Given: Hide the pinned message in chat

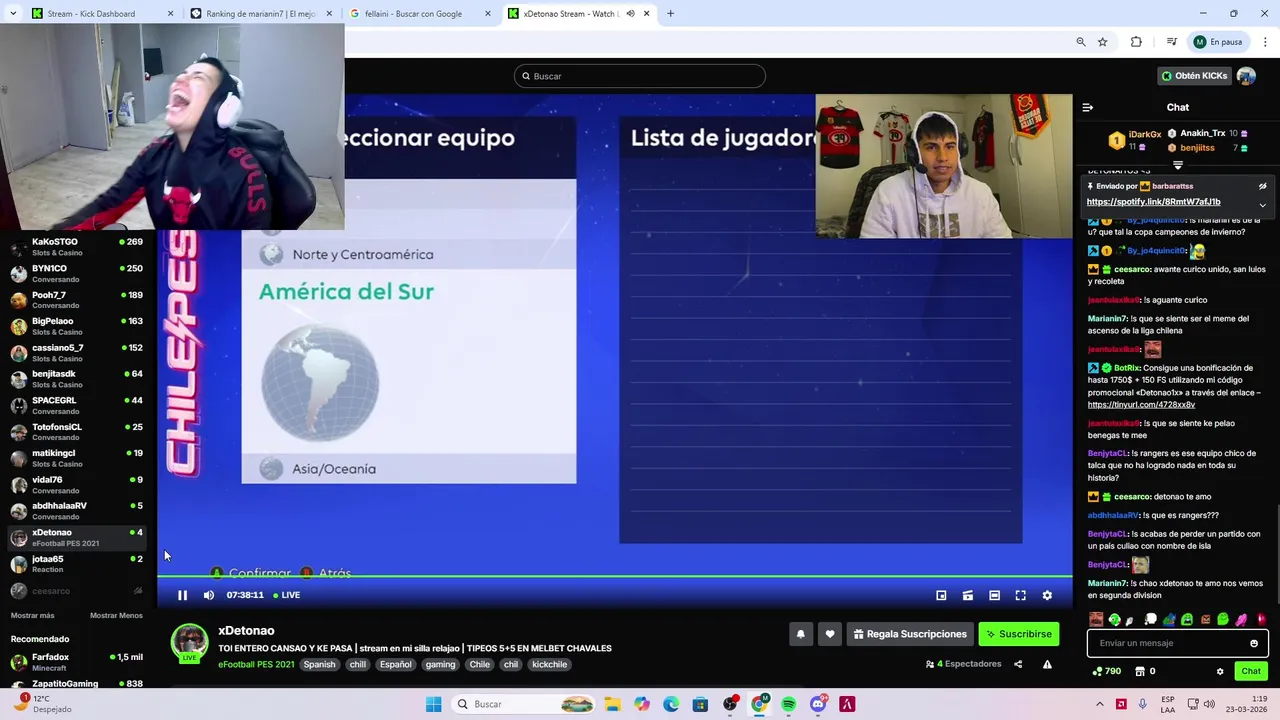Looking at the screenshot, I should pos(1262,186).
